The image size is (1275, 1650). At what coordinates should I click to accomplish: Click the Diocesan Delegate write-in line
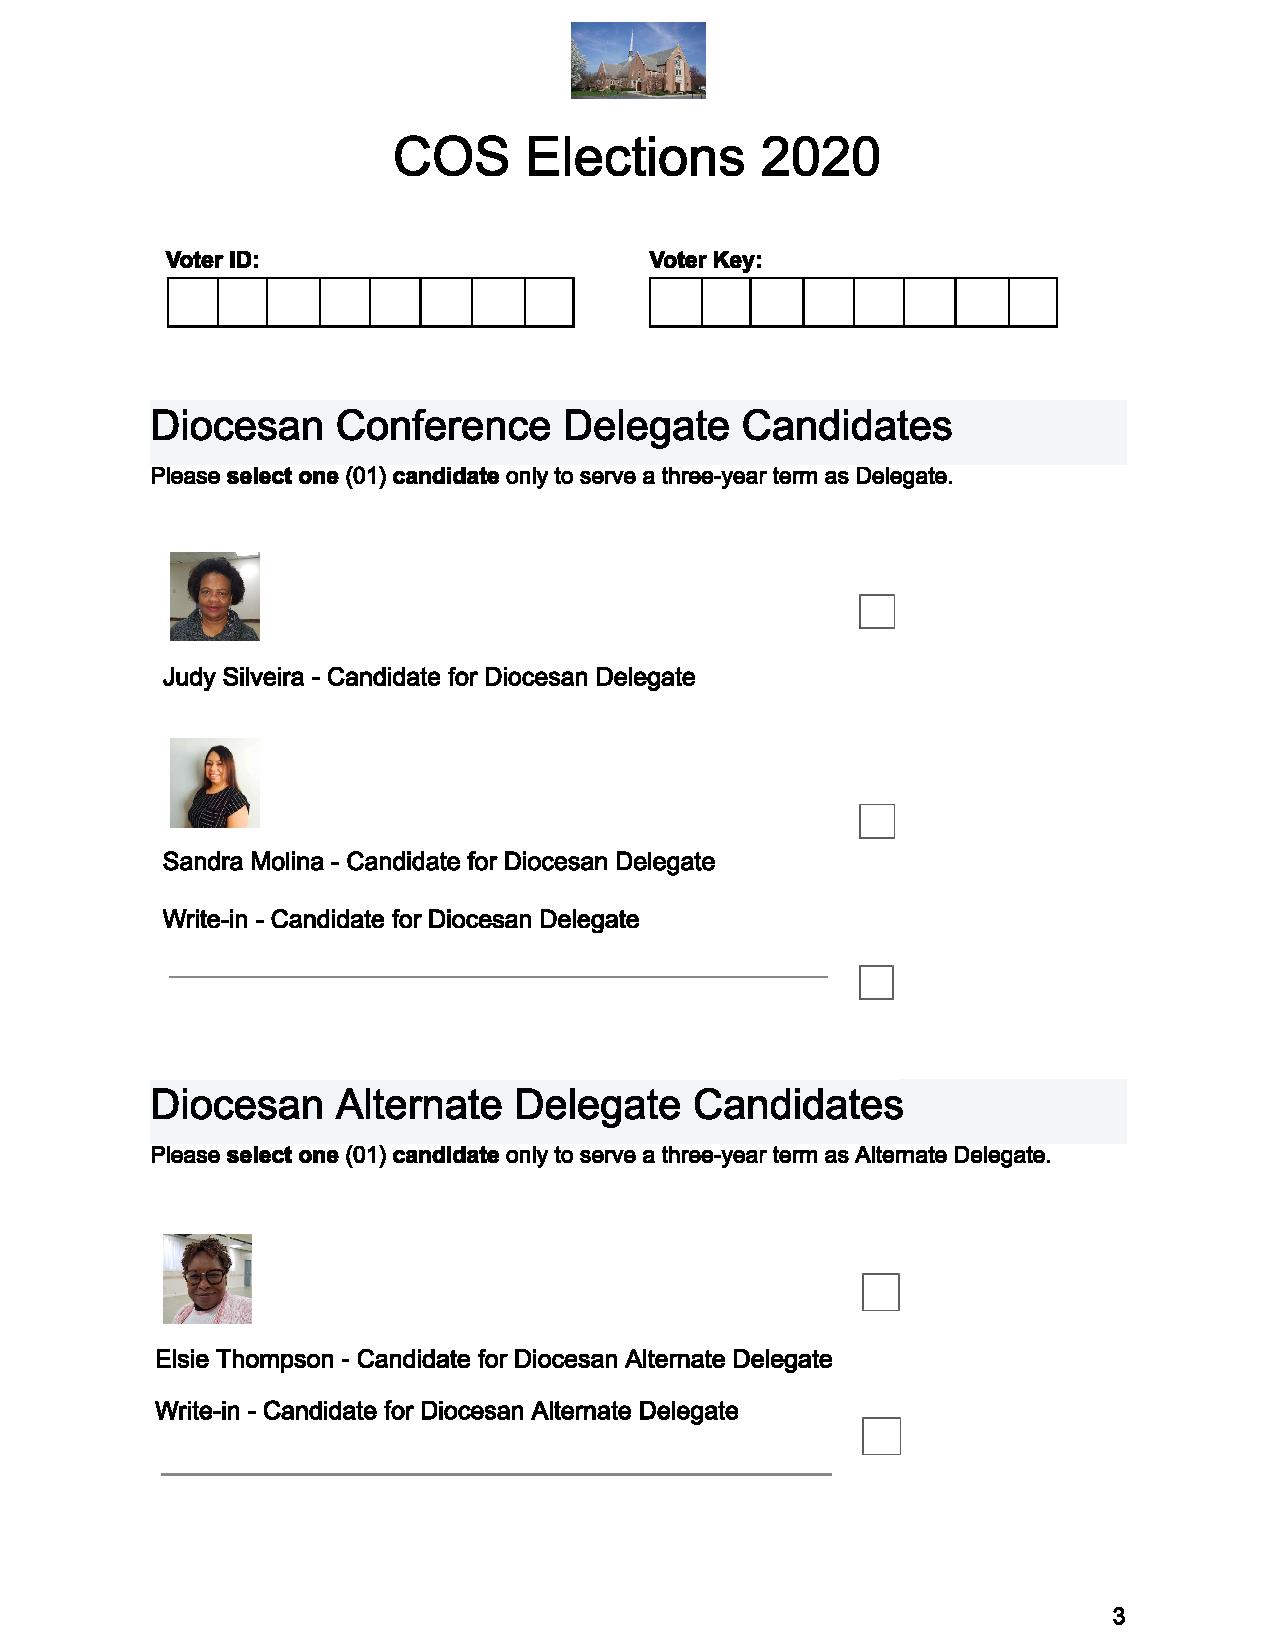[498, 976]
